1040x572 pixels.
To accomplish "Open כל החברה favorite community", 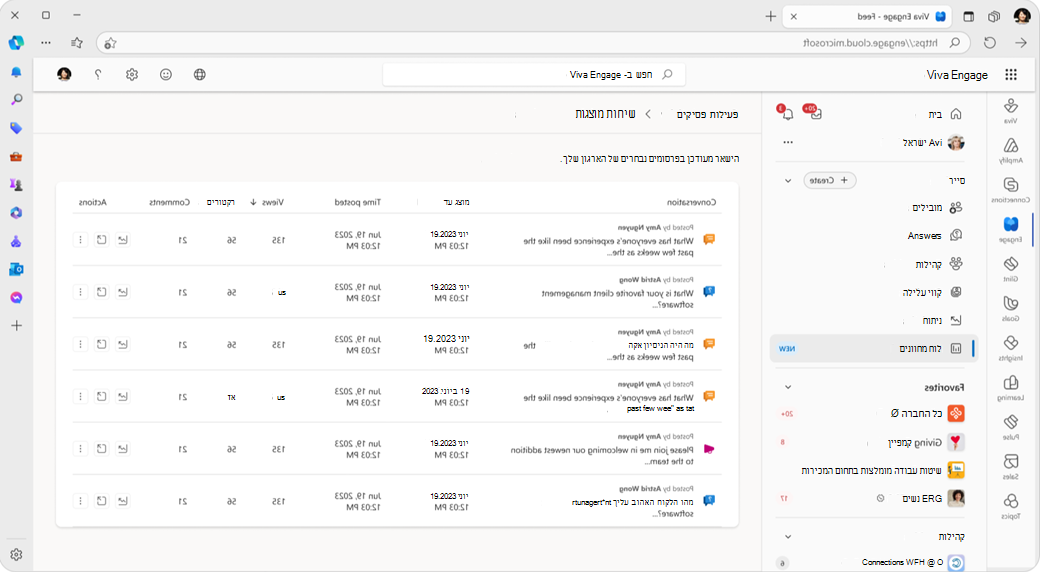I will click(x=927, y=413).
